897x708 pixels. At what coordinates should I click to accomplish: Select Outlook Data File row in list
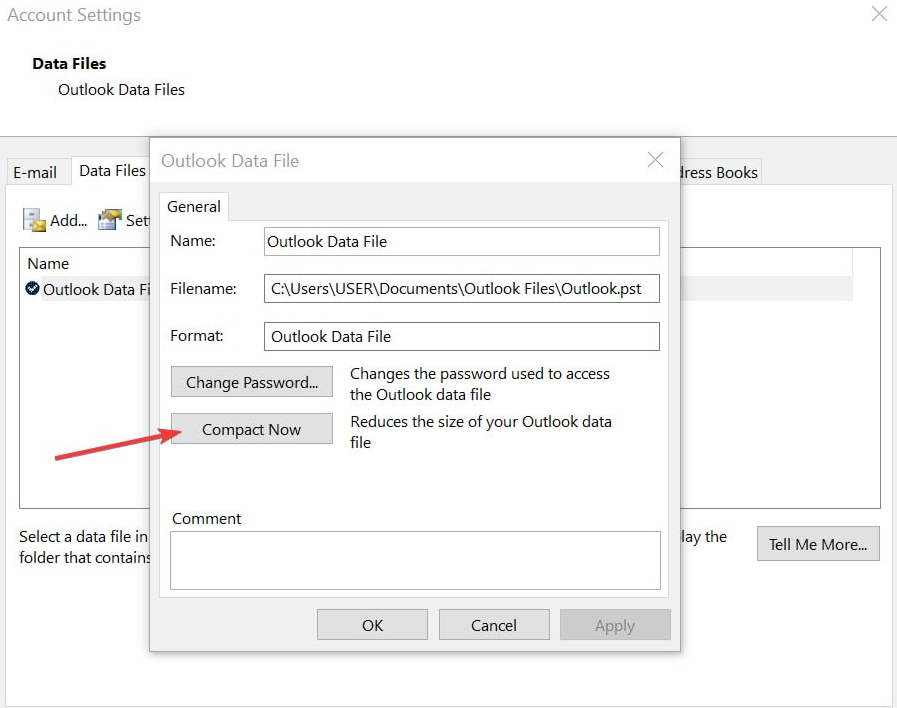click(x=89, y=289)
